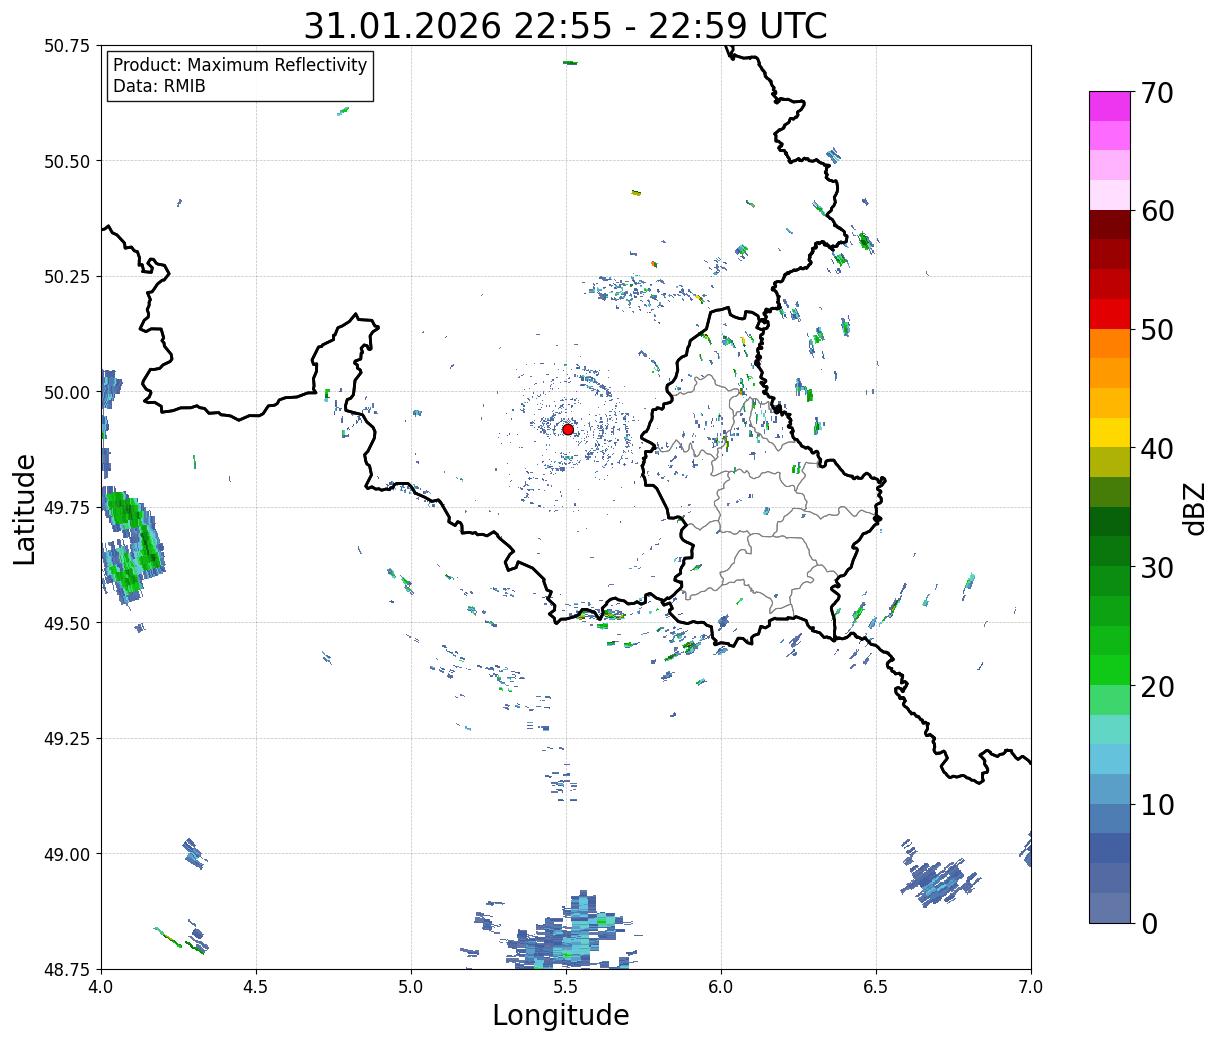Select the yellow colorbar segment above 40 dBZ
Screen dimensions: 1219x1040
pyautogui.click(x=1109, y=432)
